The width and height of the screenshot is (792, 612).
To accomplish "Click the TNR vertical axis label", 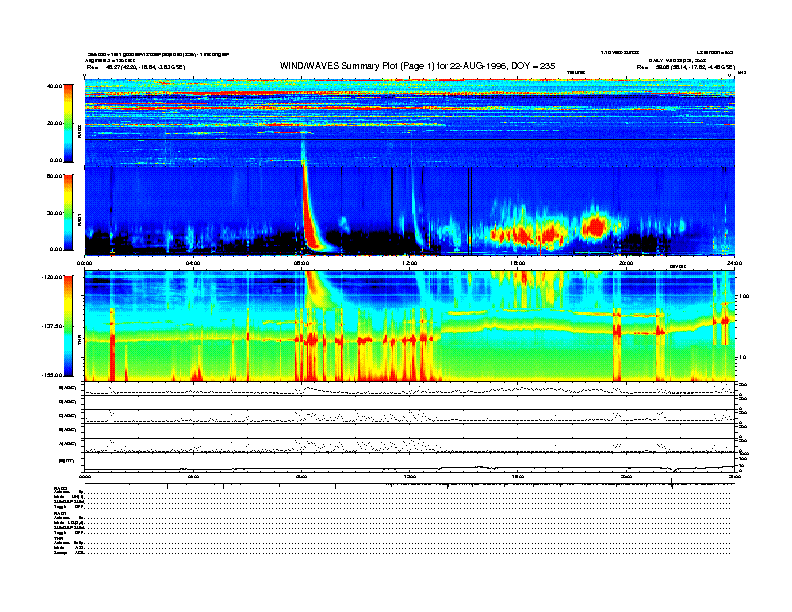I will 79,342.
